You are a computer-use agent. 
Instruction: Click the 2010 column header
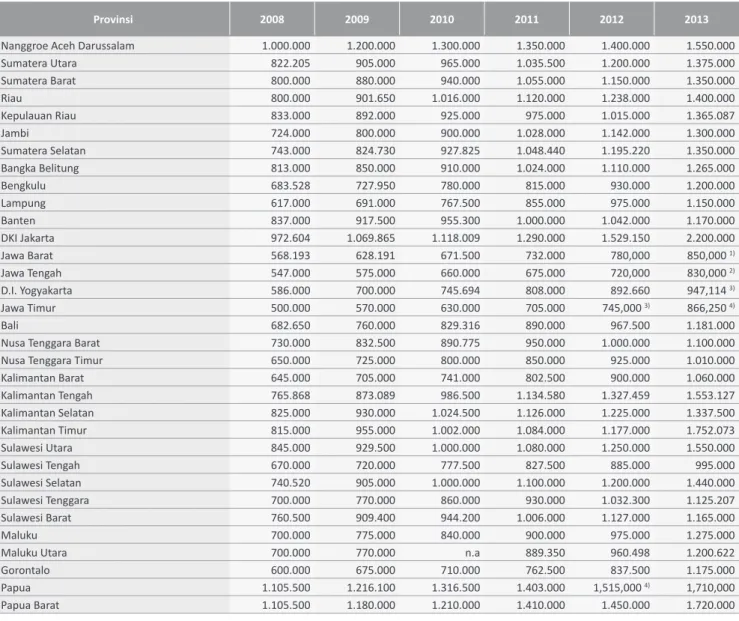[442, 19]
